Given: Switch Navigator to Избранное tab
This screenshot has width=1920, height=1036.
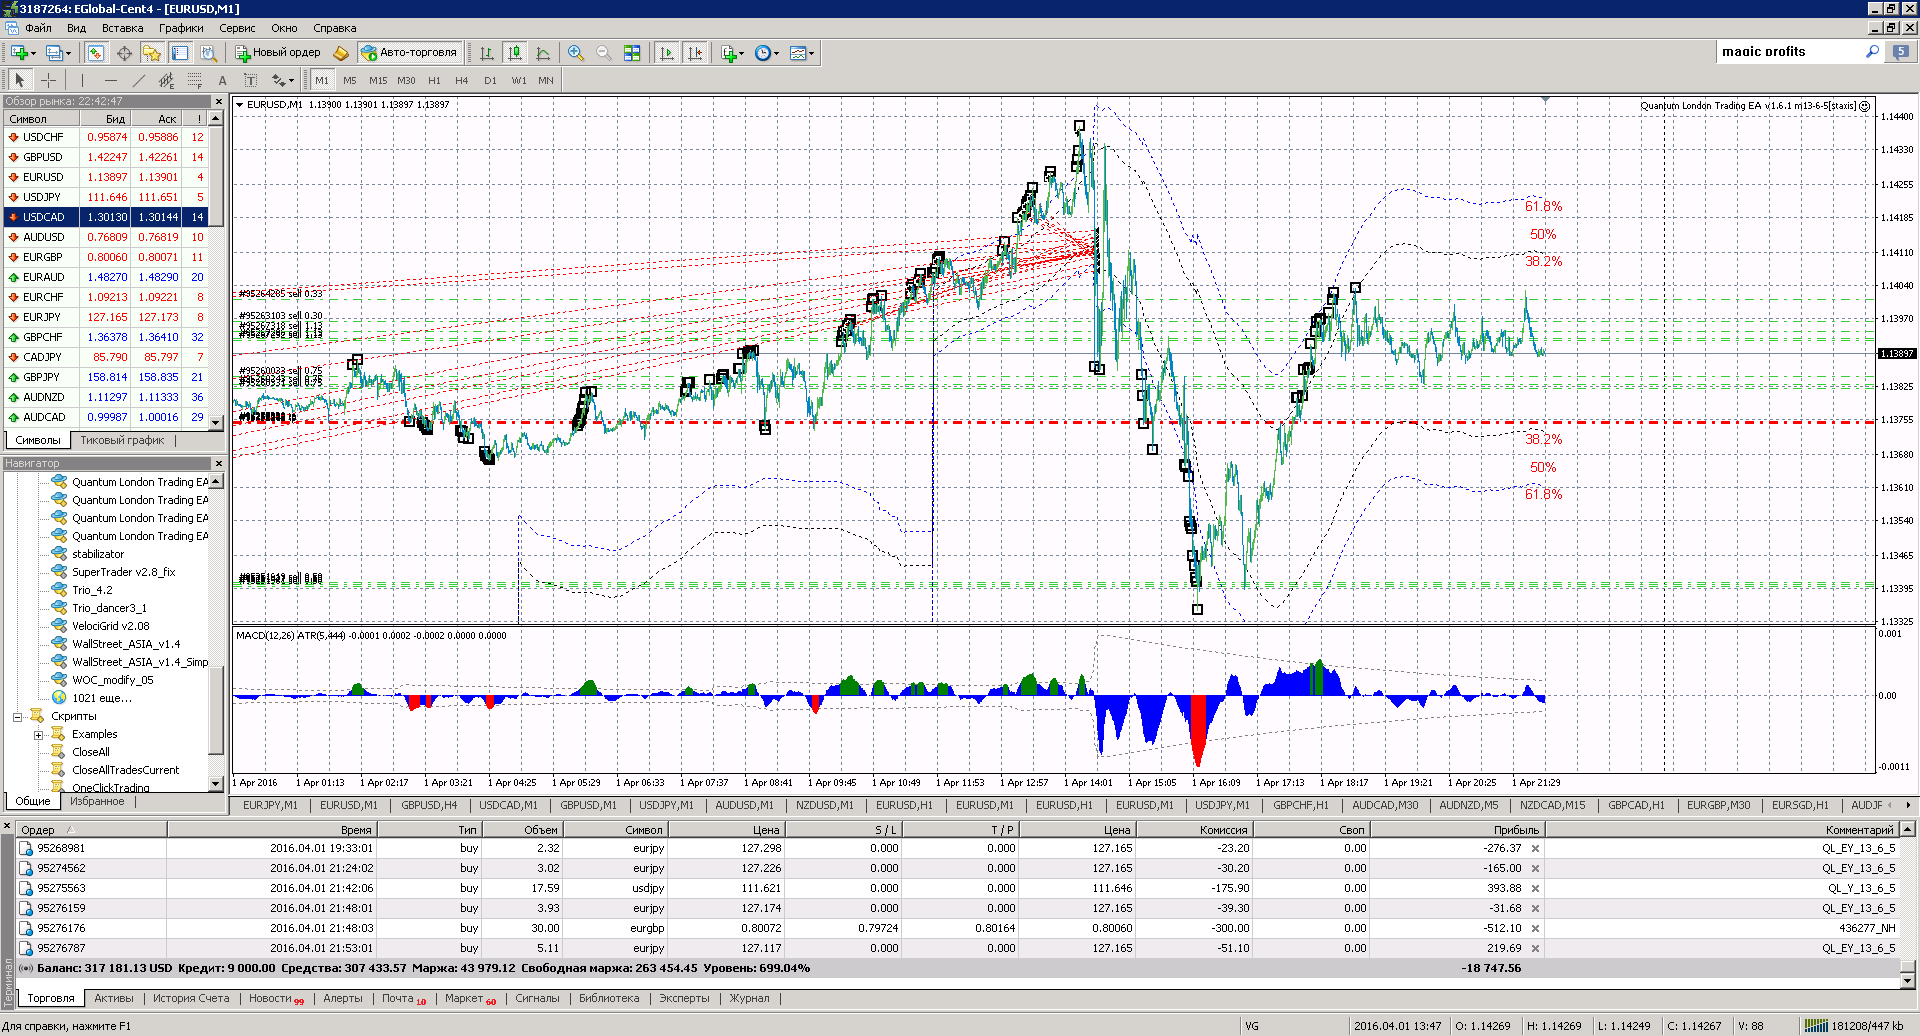Looking at the screenshot, I should [97, 801].
